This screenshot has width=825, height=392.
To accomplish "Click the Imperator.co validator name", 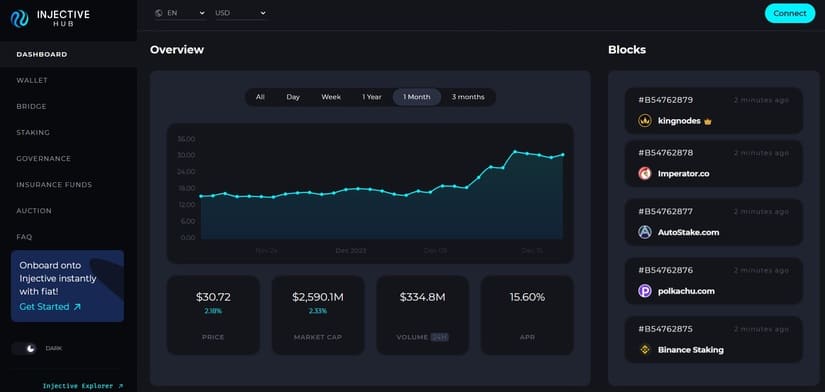I will 683,174.
